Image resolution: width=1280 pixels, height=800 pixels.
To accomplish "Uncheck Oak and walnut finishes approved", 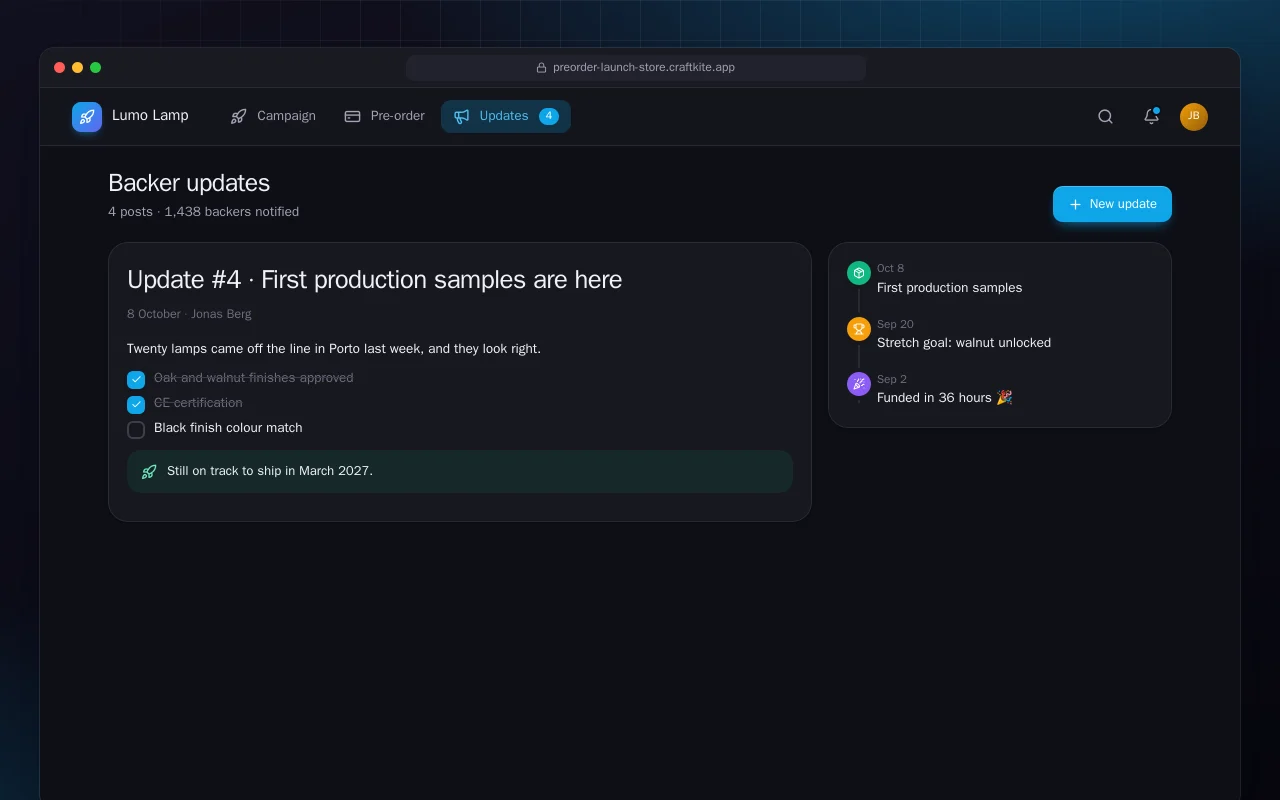I will 136,380.
